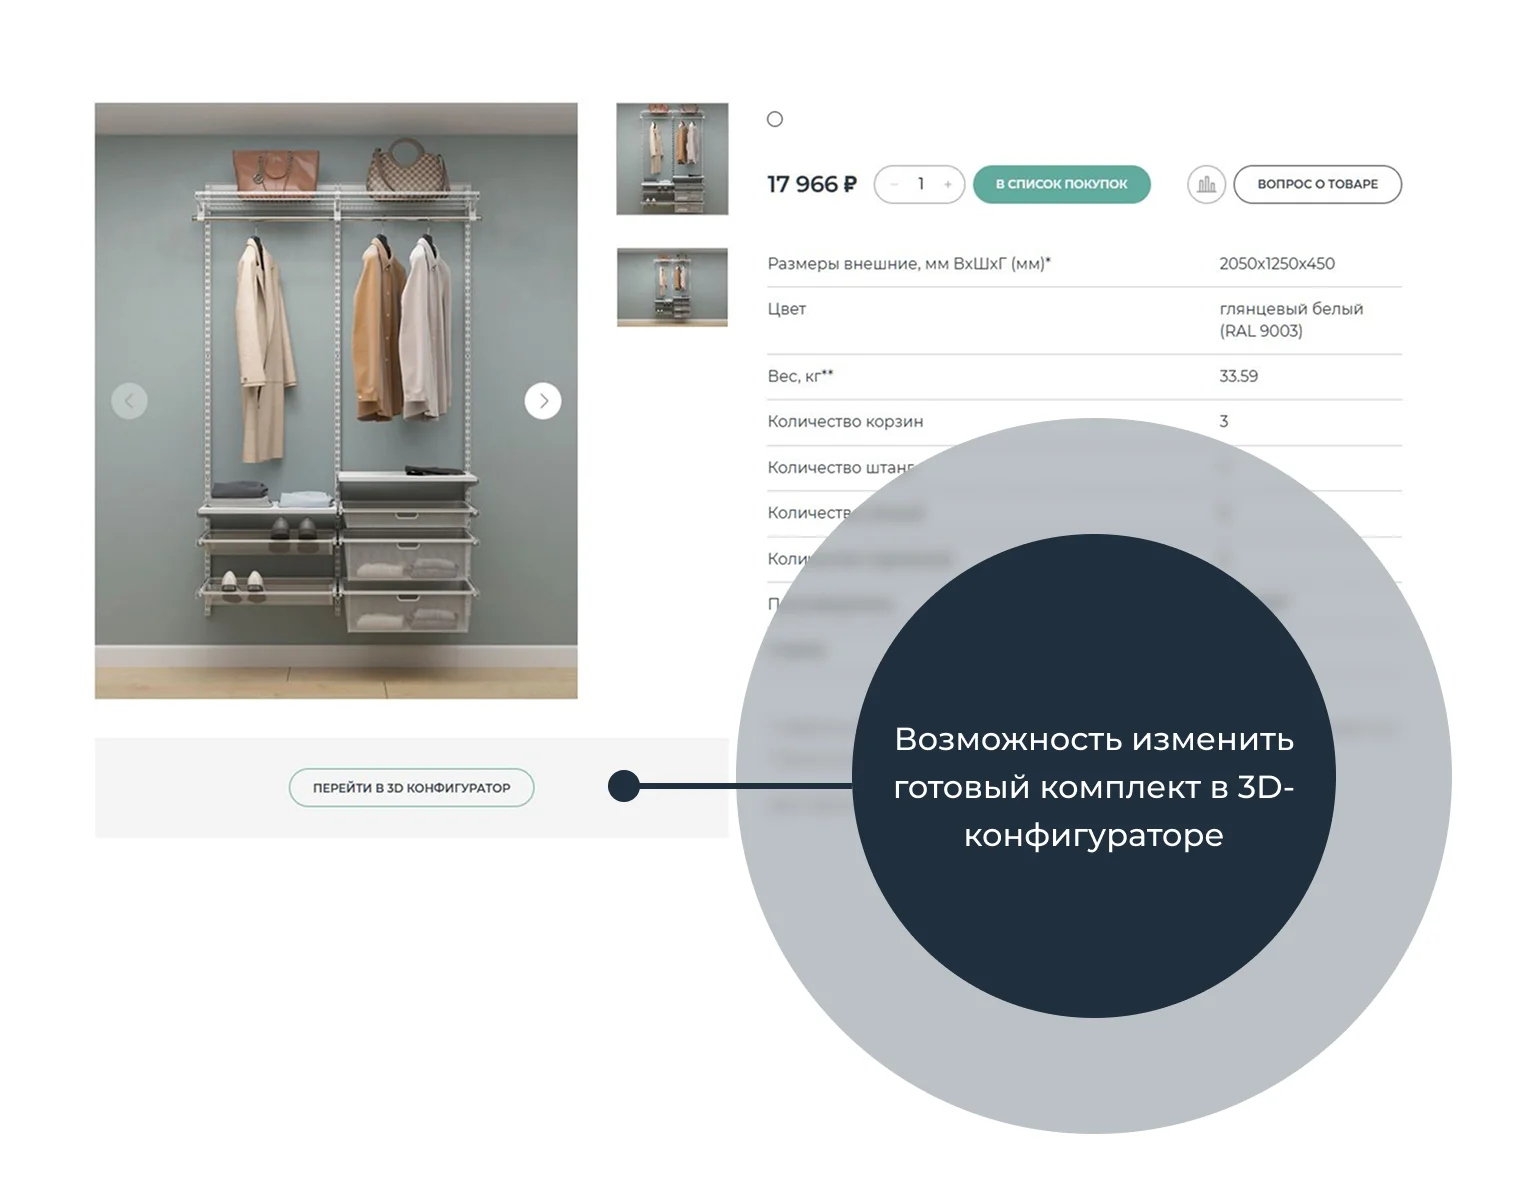The height and width of the screenshot is (1200, 1520).
Task: Open the "Вопрос о товаре" button
Action: tap(1317, 185)
